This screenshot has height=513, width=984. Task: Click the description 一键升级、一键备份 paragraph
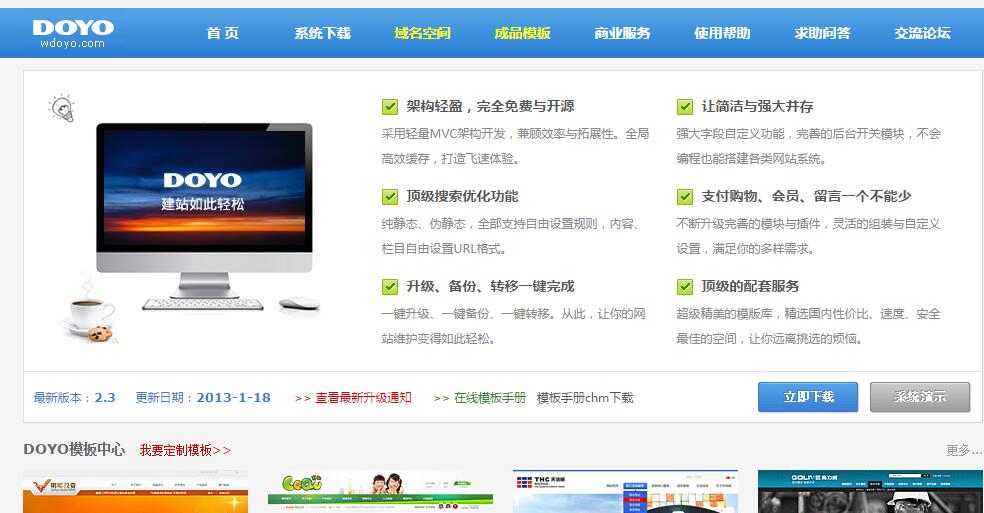click(513, 327)
